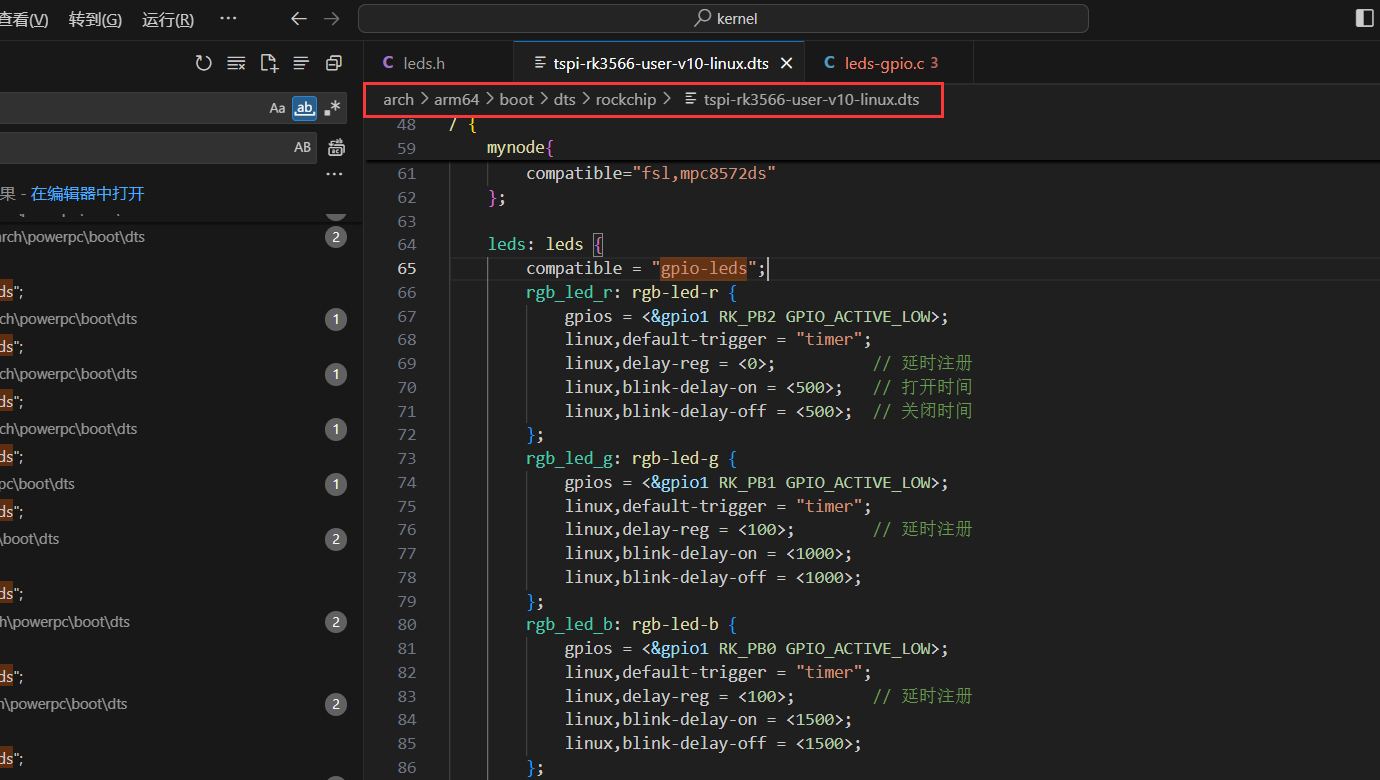1380x780 pixels.
Task: Click the 在编辑器中打开 link
Action: click(x=87, y=194)
